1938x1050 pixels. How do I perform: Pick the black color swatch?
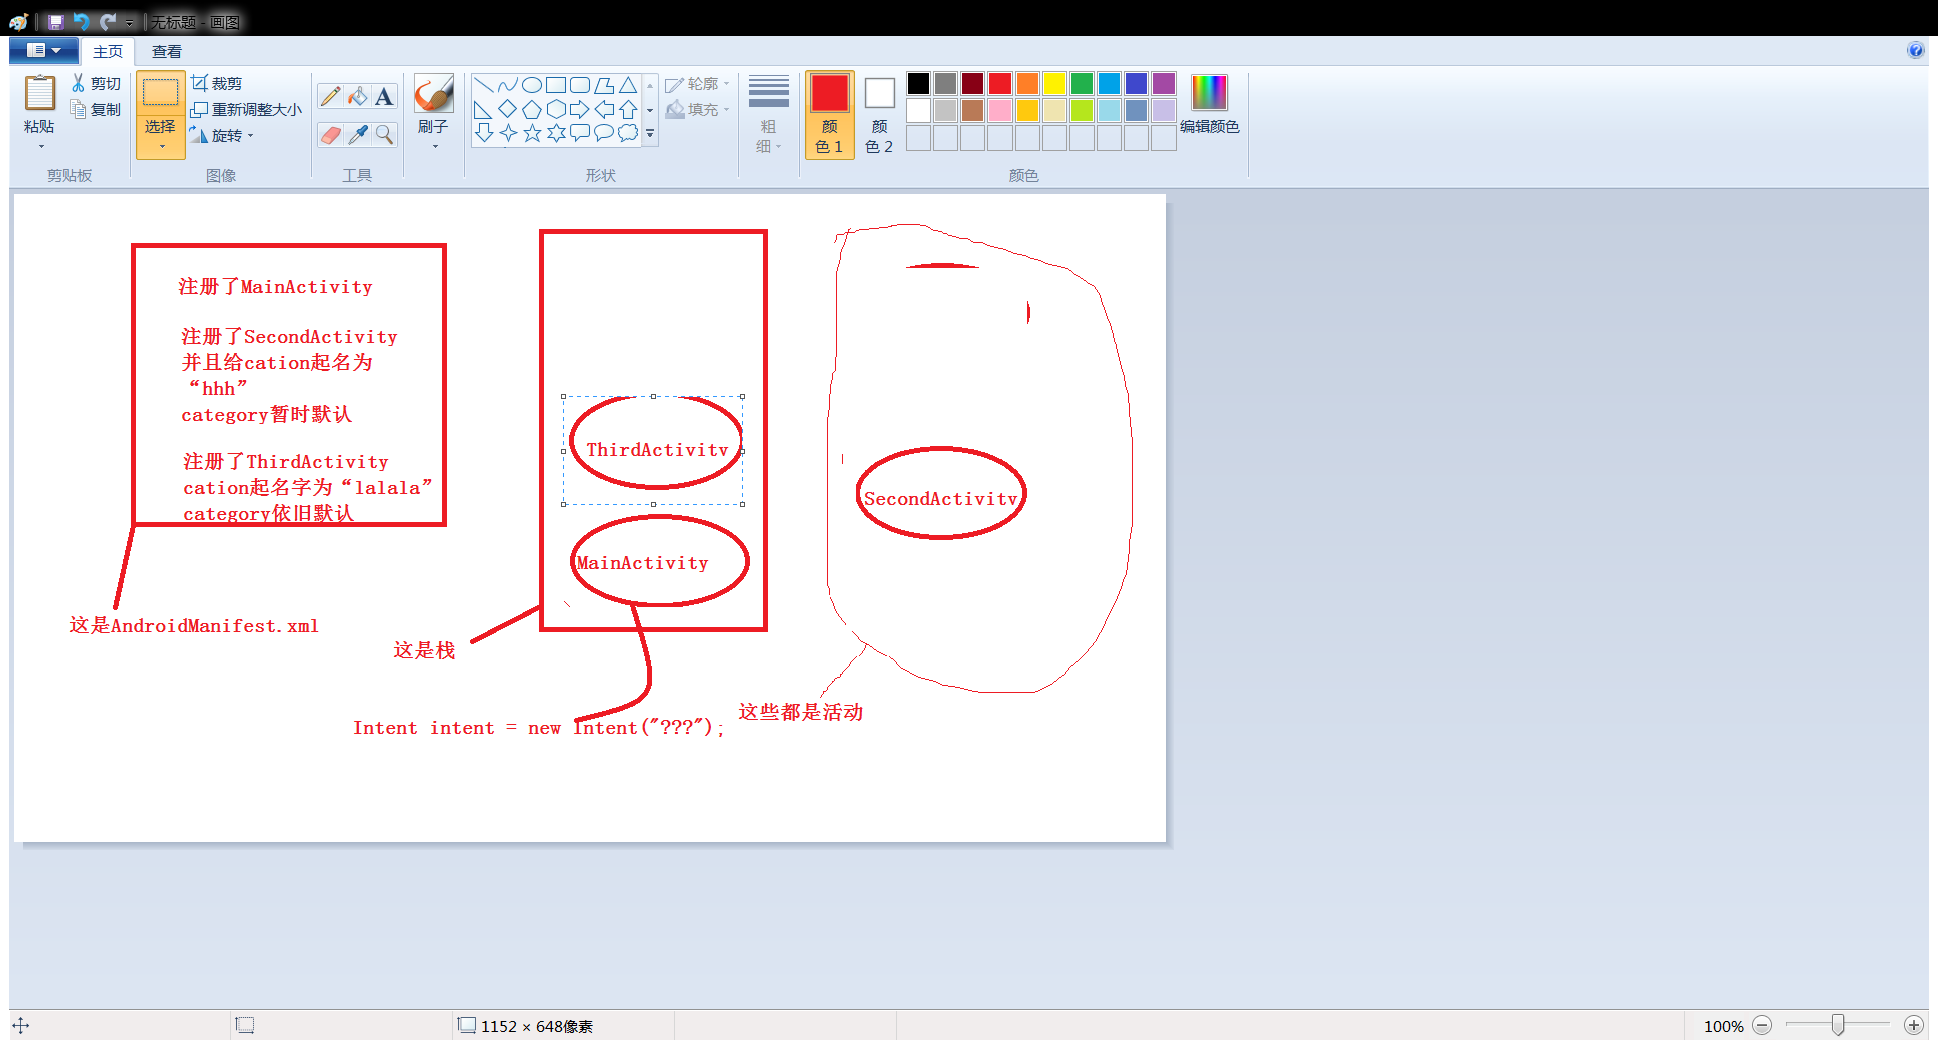click(918, 83)
